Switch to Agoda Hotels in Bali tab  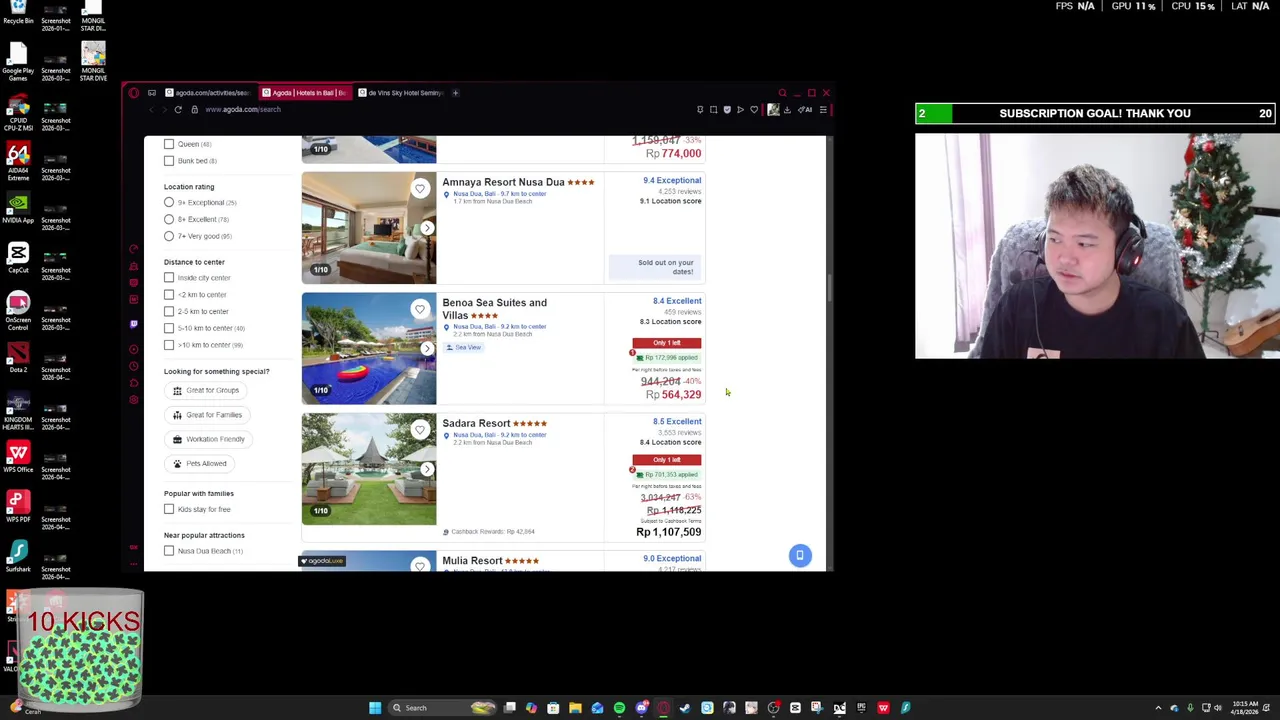pyautogui.click(x=304, y=93)
